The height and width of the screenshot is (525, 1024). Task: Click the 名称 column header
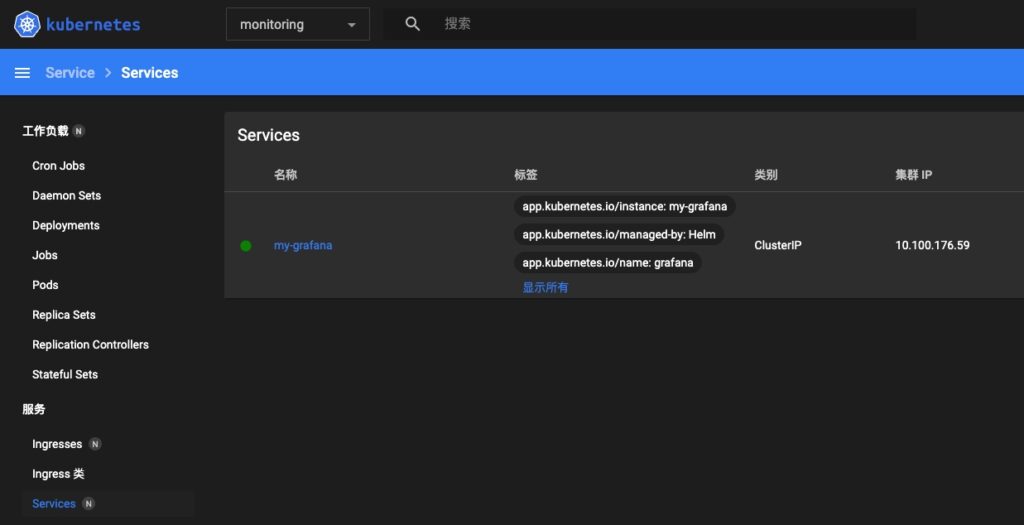pos(285,175)
